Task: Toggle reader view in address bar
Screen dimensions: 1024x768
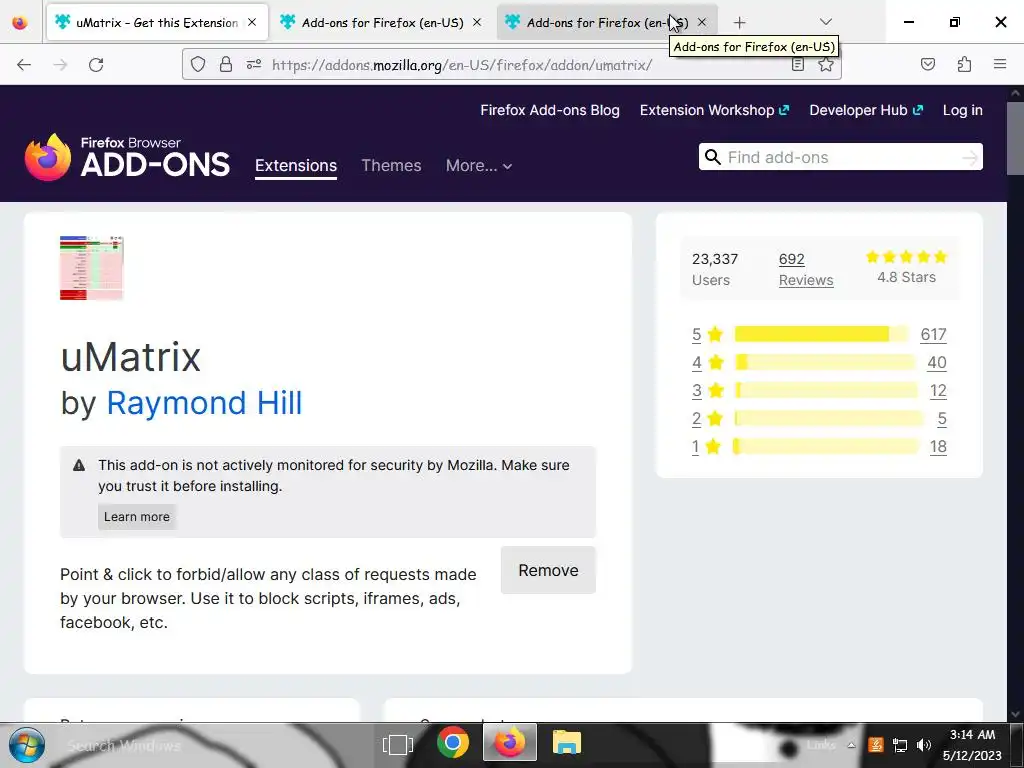Action: tap(797, 65)
